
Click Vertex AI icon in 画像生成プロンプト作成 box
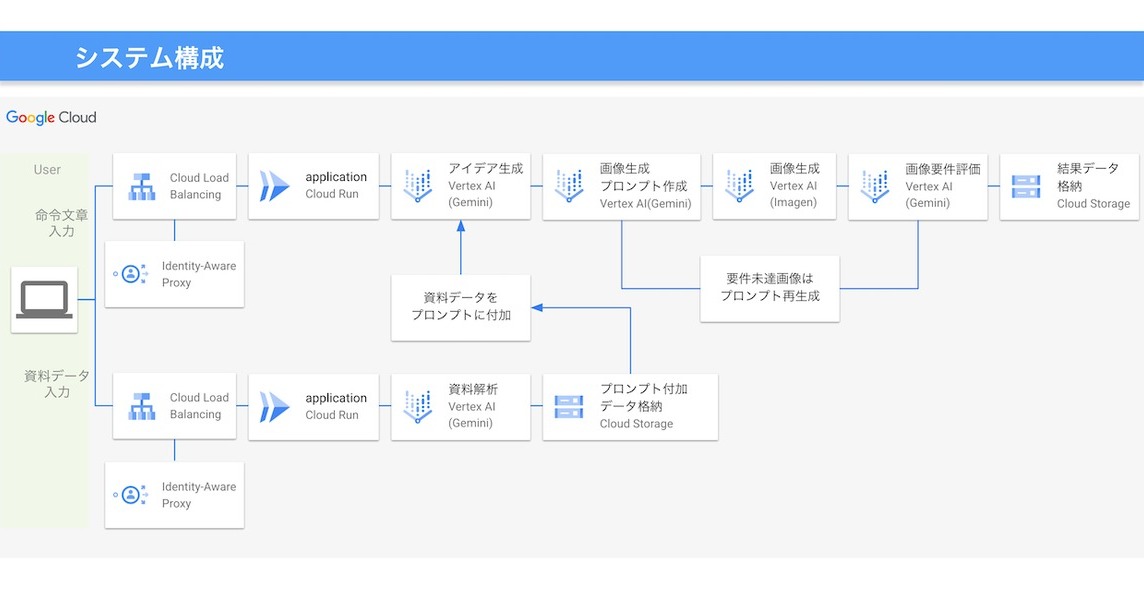[569, 186]
